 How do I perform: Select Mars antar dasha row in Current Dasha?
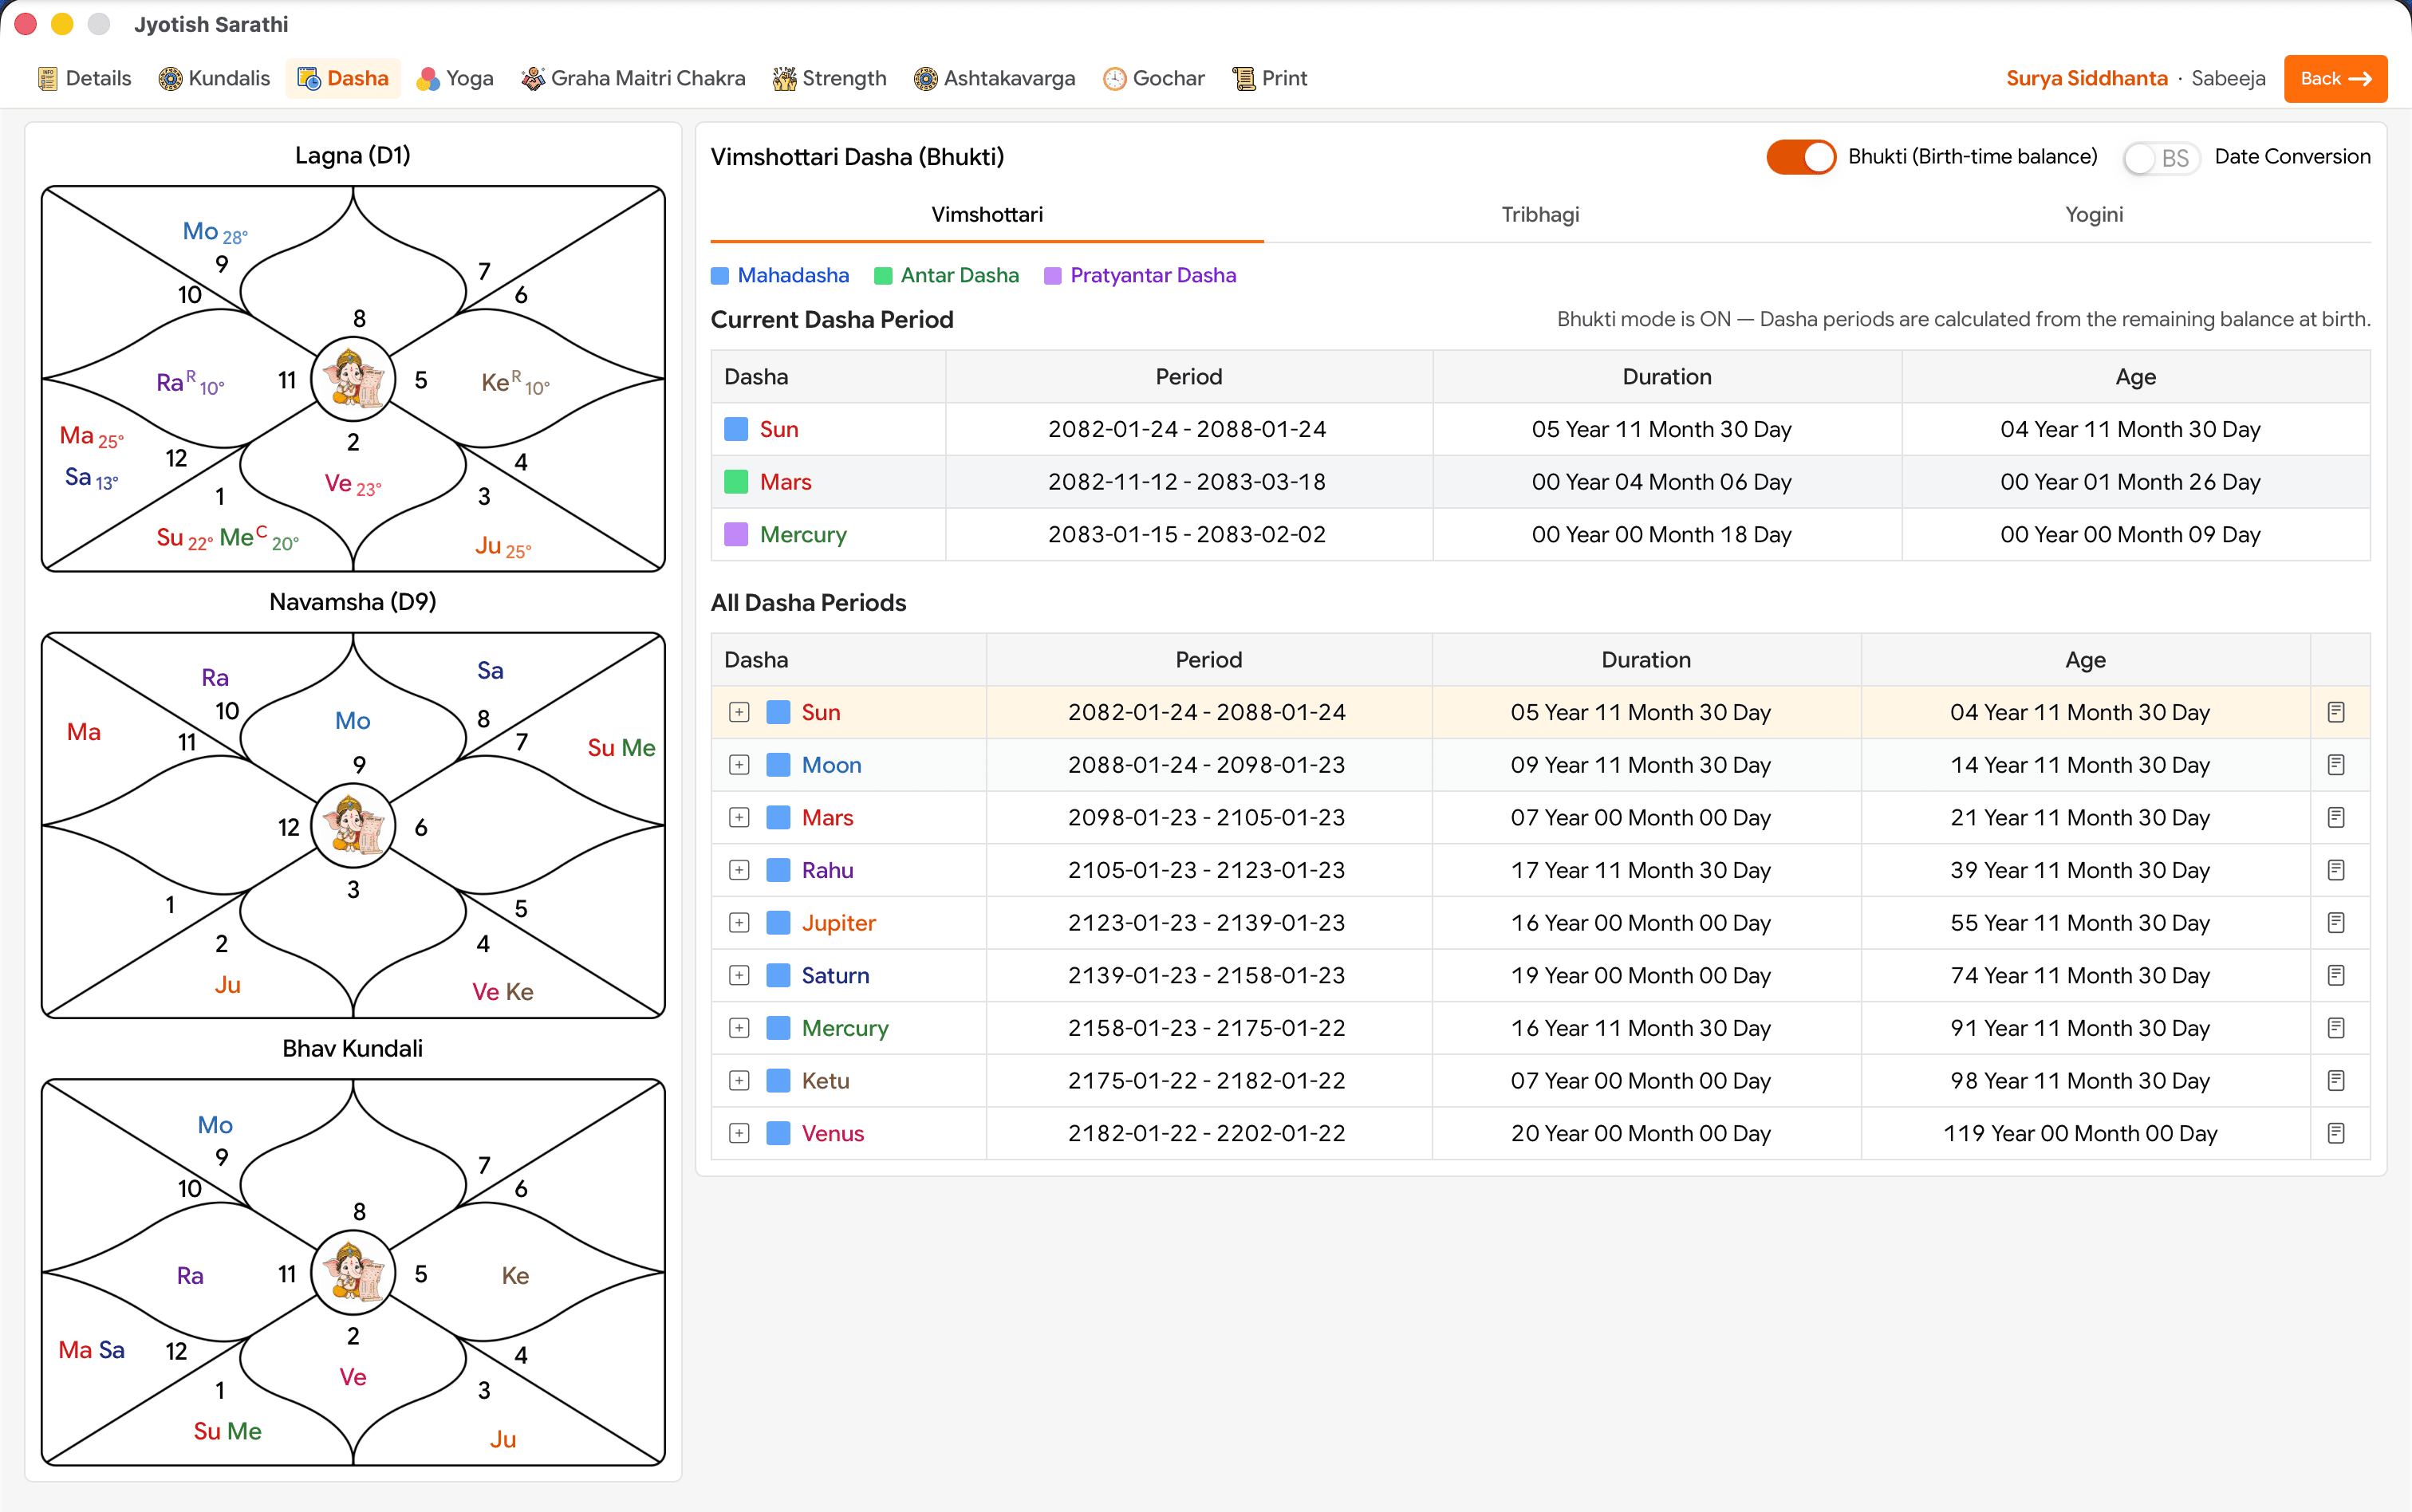point(1540,482)
